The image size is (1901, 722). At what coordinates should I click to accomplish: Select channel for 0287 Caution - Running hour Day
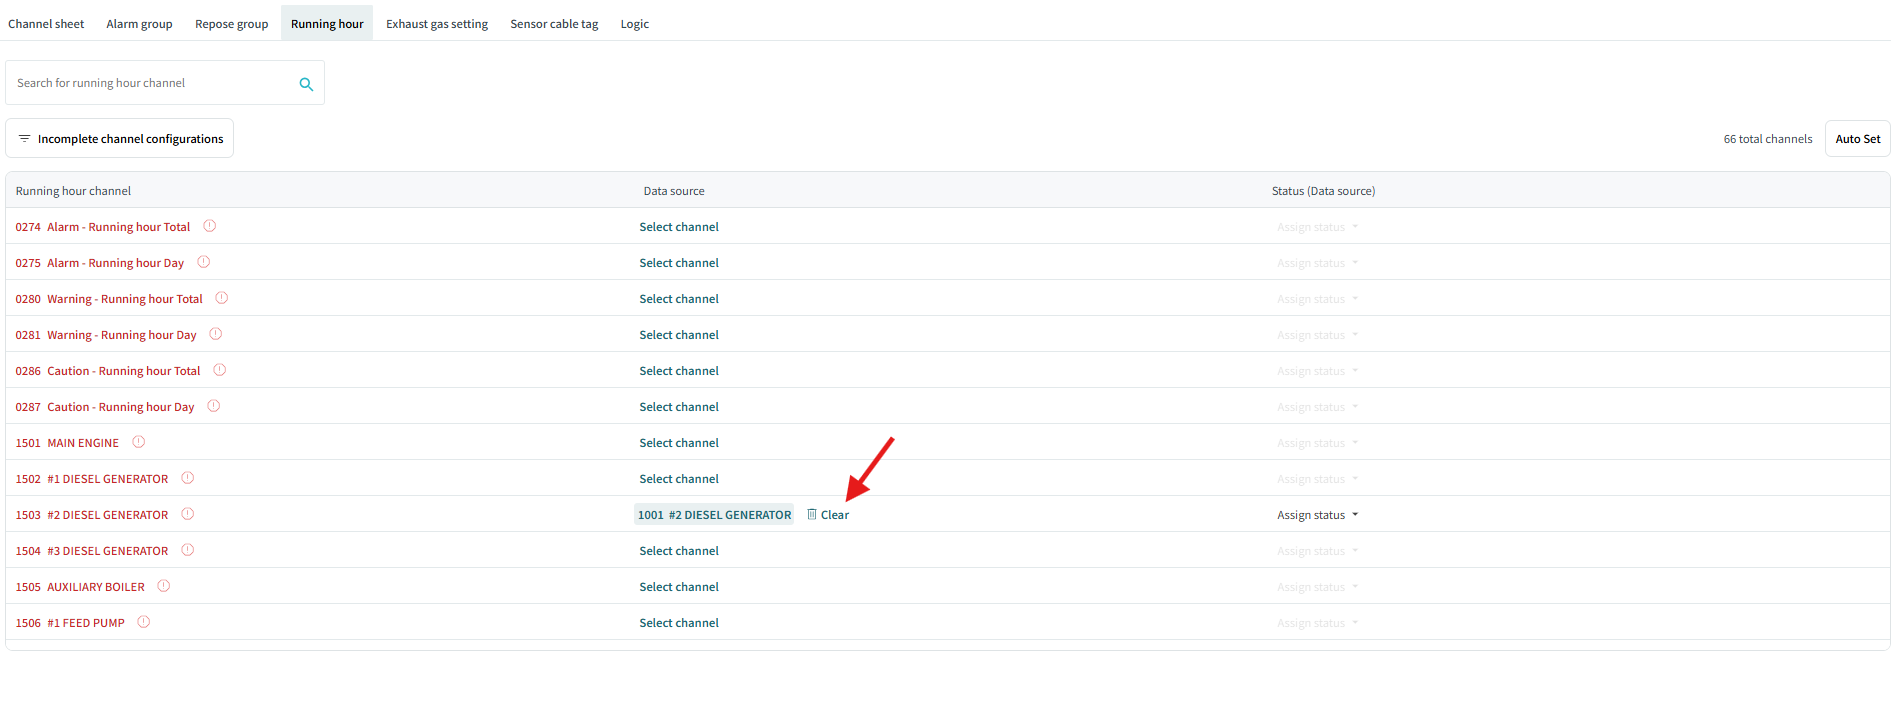tap(679, 407)
